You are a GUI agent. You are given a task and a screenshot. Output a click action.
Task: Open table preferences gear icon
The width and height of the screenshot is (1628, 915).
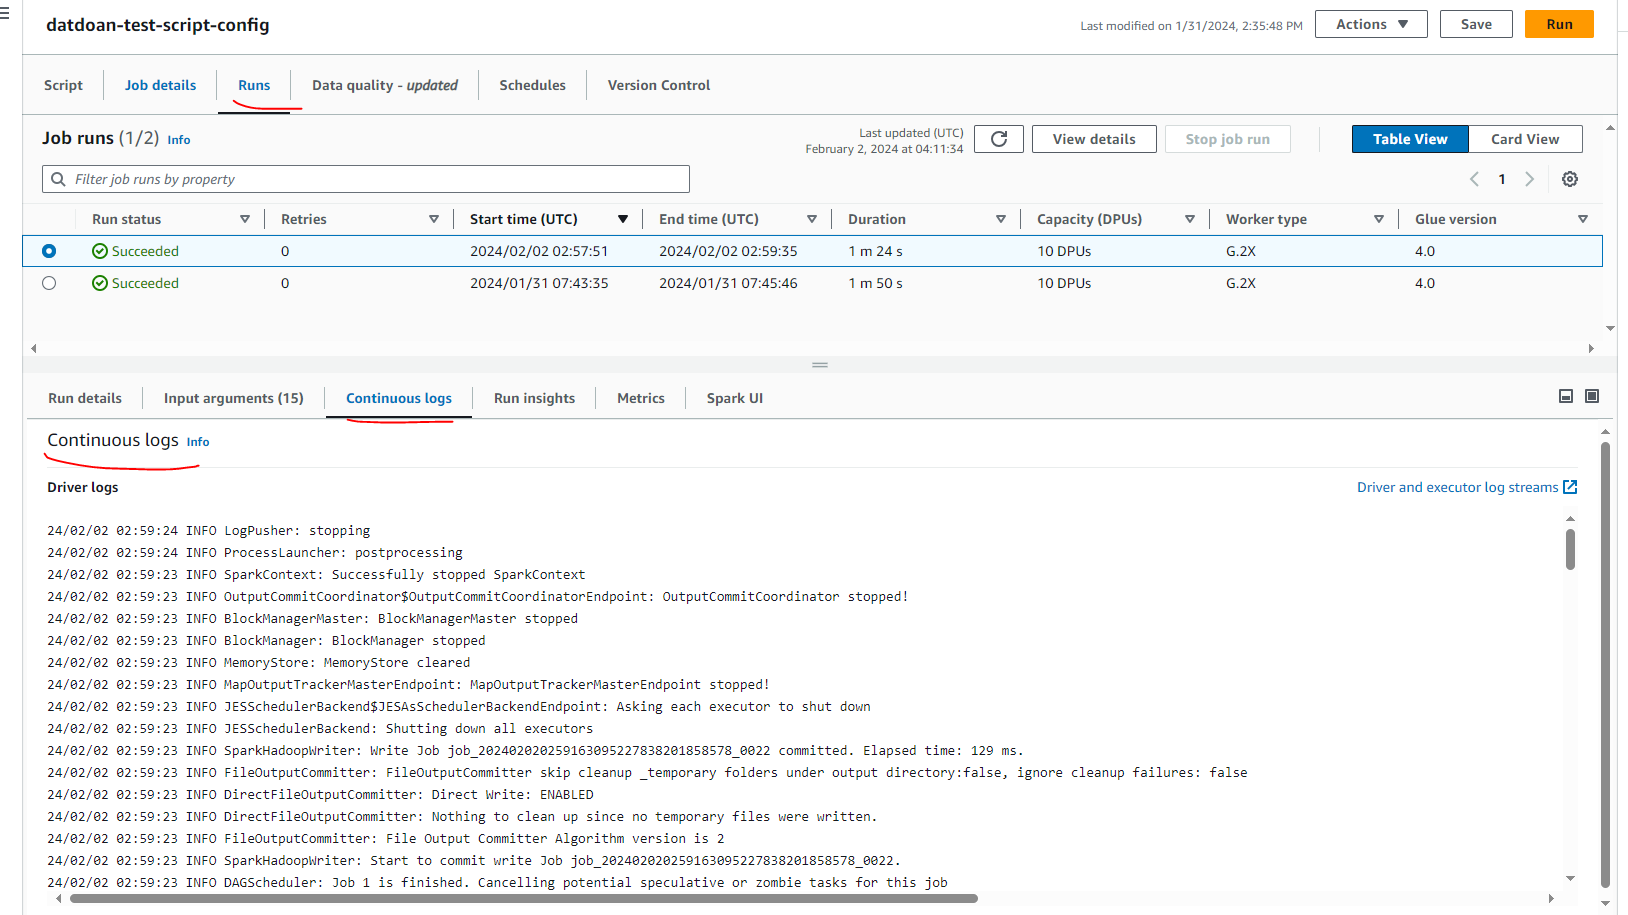(x=1570, y=179)
